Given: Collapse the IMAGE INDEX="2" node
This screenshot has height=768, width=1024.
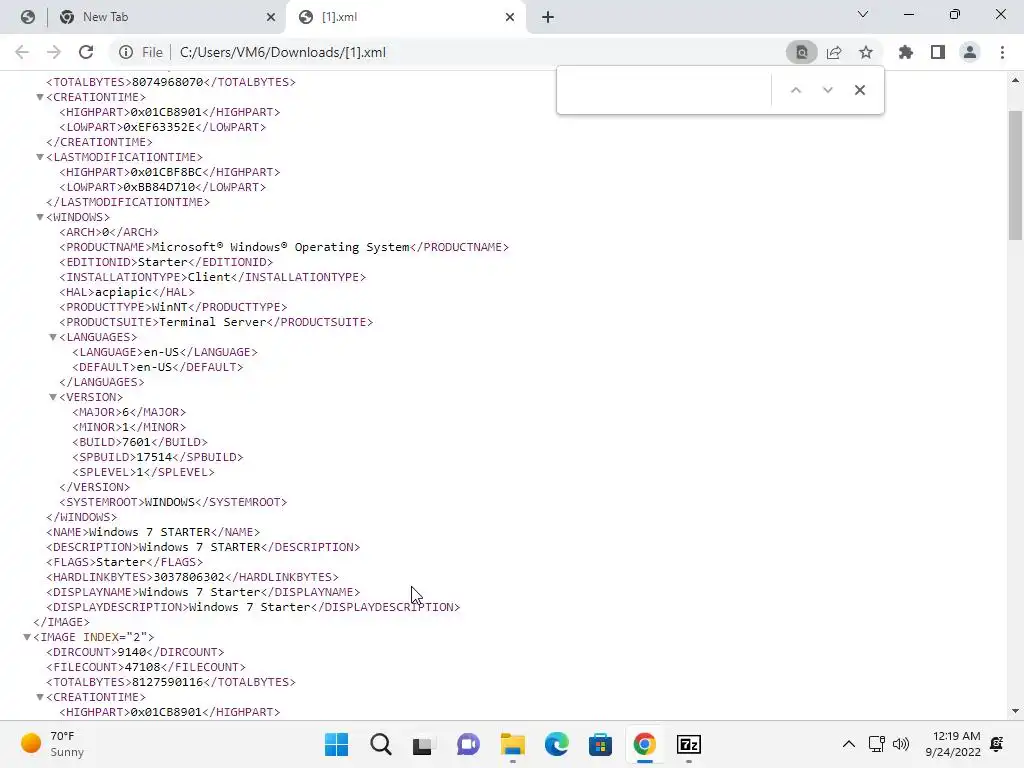Looking at the screenshot, I should 27,637.
